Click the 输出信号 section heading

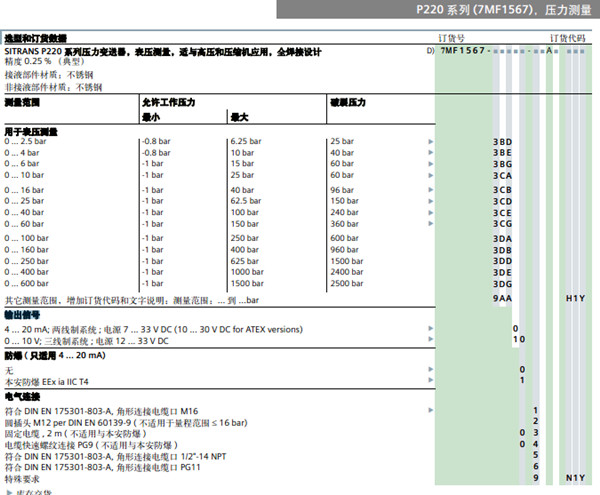[x=22, y=315]
